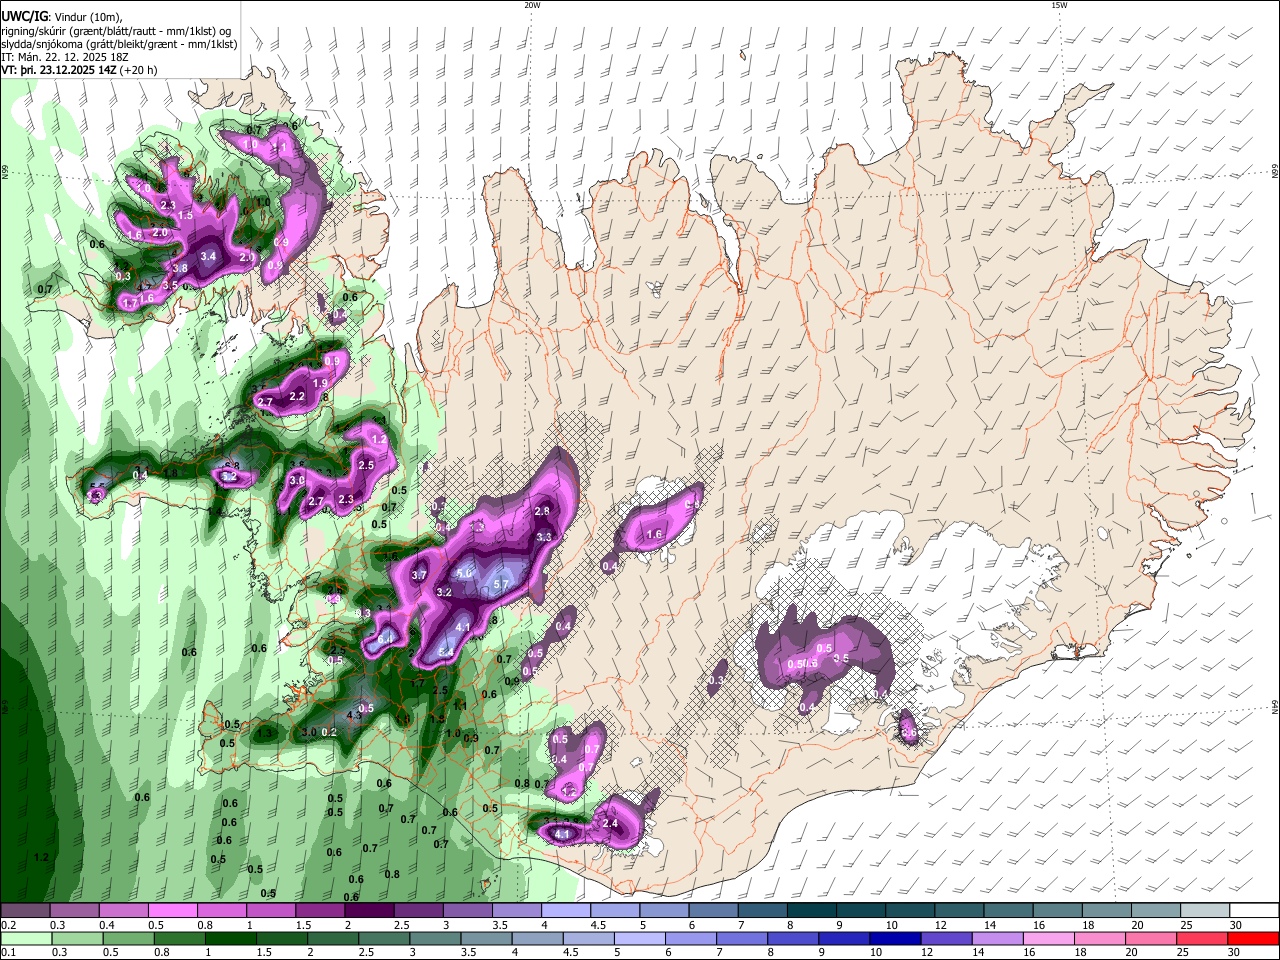Image resolution: width=1280 pixels, height=960 pixels.
Task: Click the '20W' longitude label
Action: point(532,4)
